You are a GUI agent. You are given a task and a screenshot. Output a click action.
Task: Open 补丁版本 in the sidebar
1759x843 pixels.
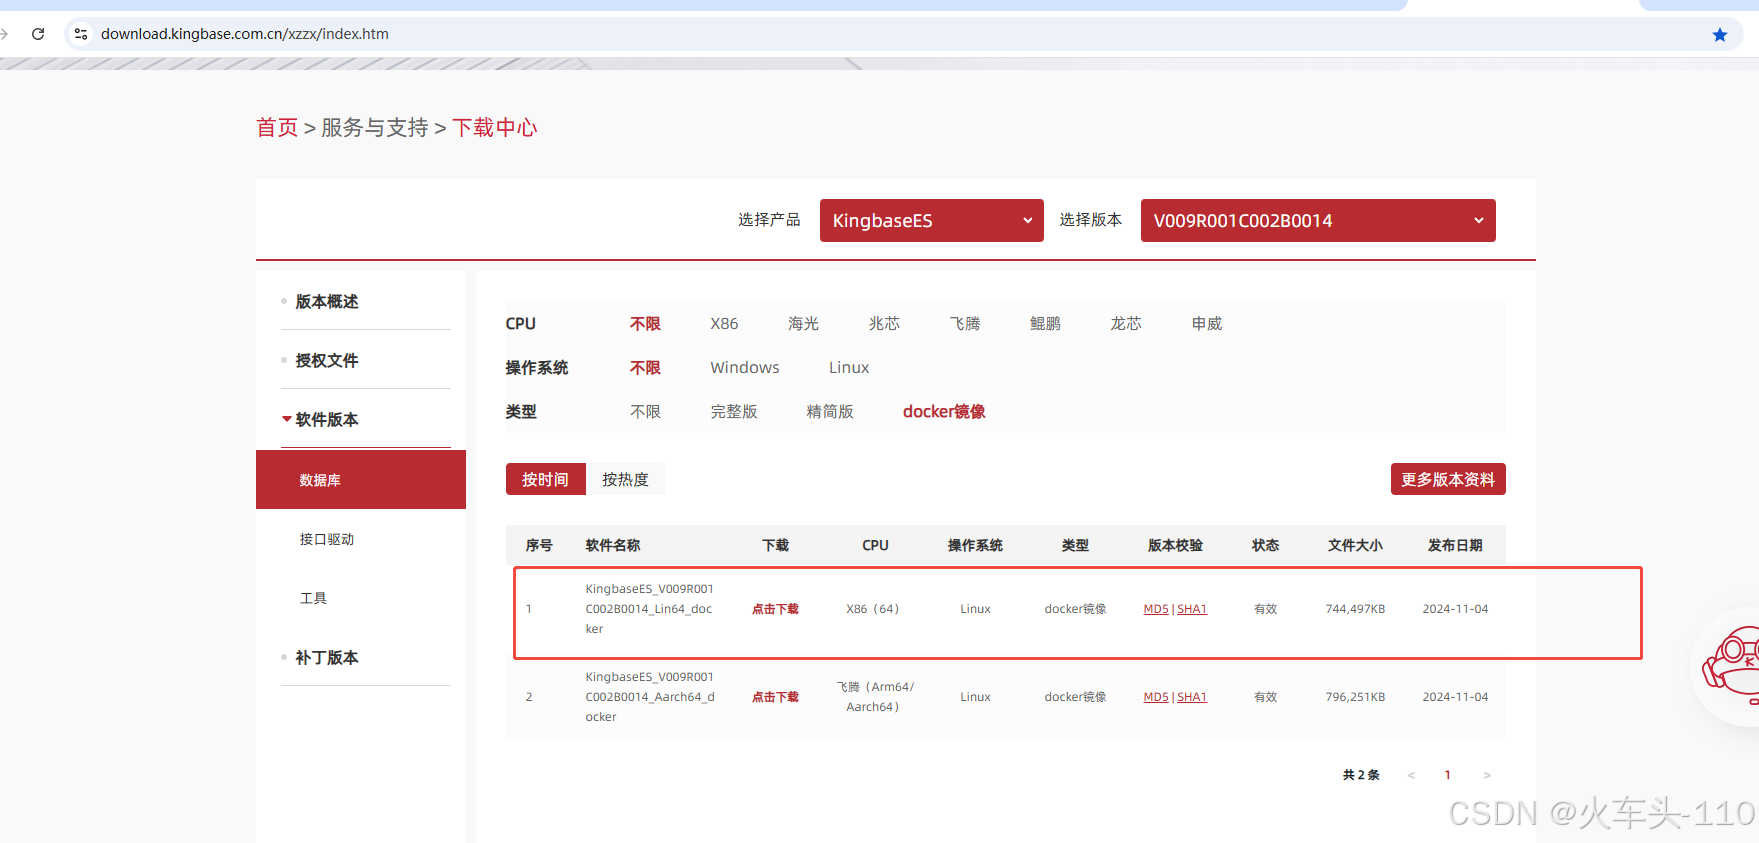[327, 657]
